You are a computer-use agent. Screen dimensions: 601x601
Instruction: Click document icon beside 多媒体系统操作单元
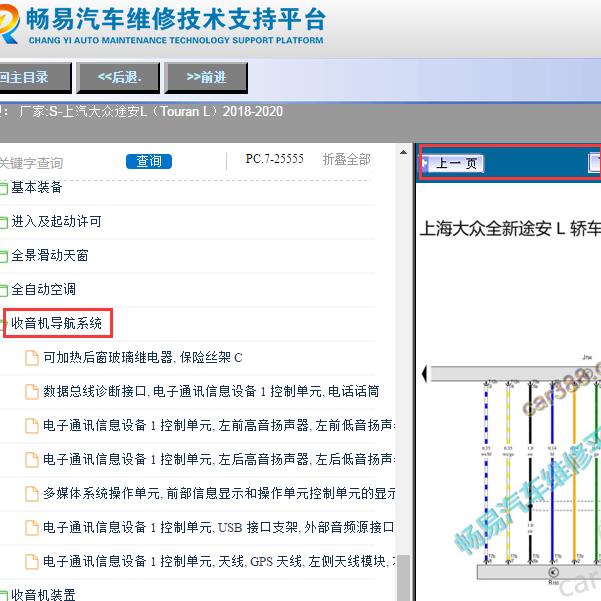pos(32,494)
